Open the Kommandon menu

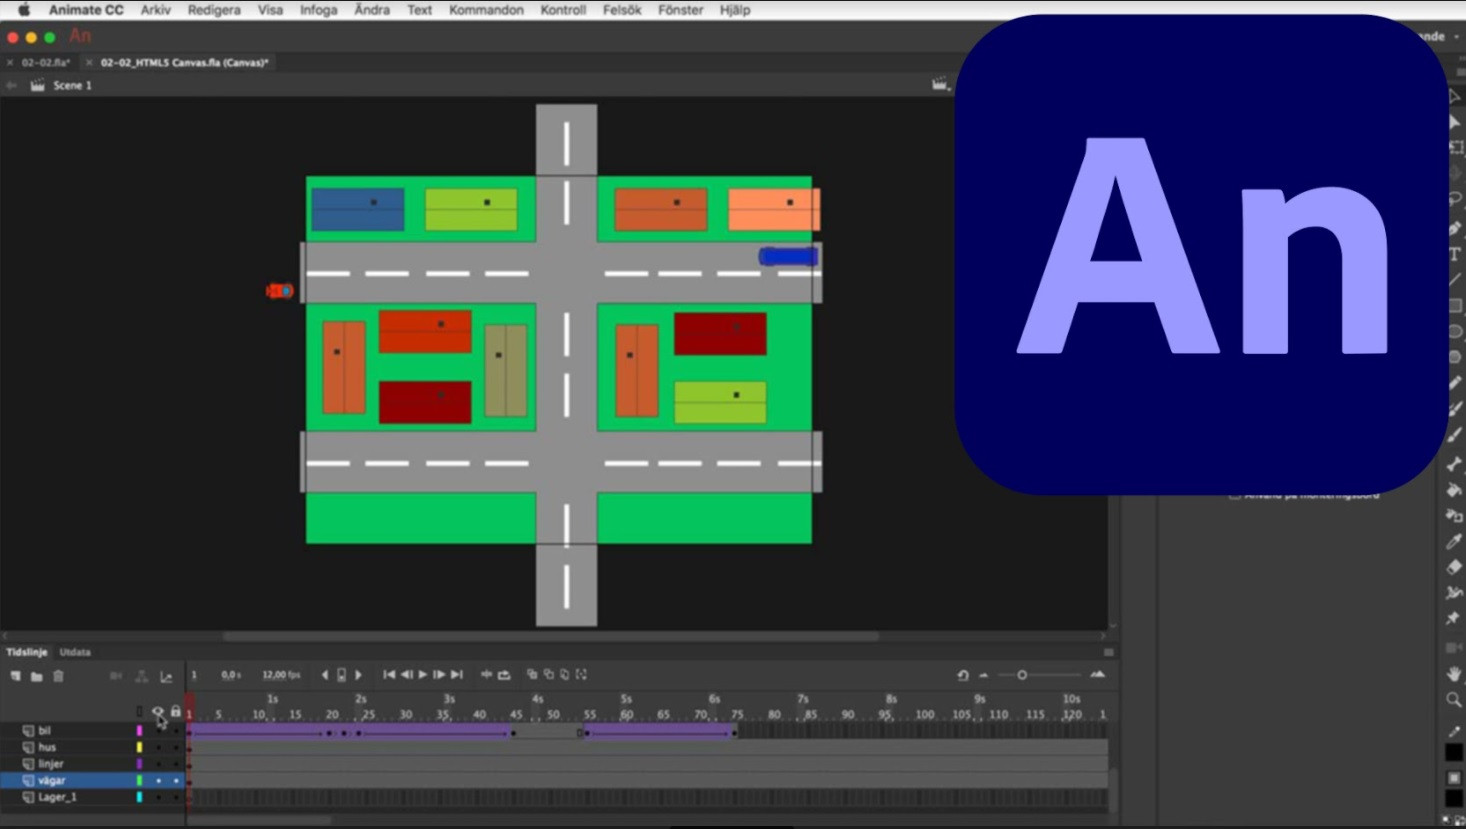click(486, 10)
